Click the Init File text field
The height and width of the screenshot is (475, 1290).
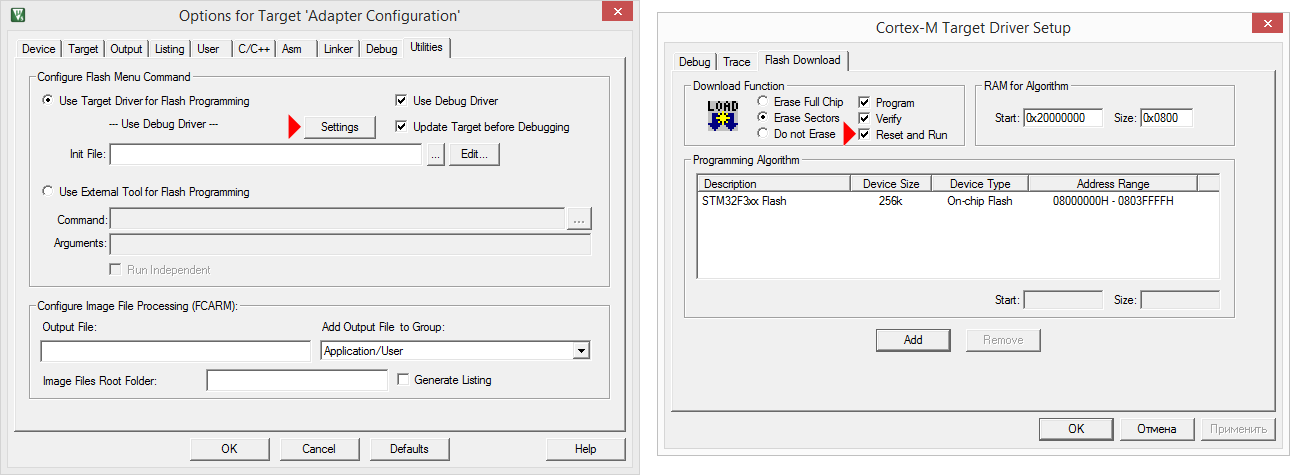click(265, 155)
